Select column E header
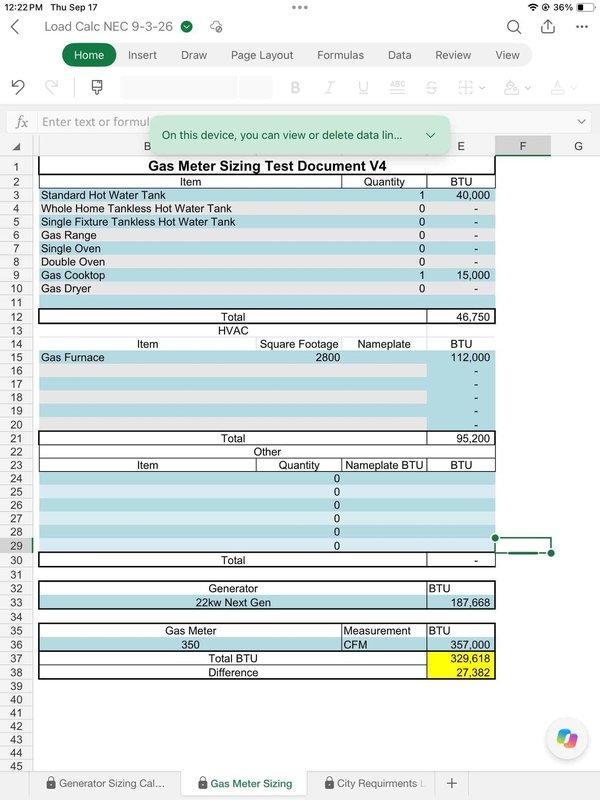The height and width of the screenshot is (800, 600). (x=461, y=146)
